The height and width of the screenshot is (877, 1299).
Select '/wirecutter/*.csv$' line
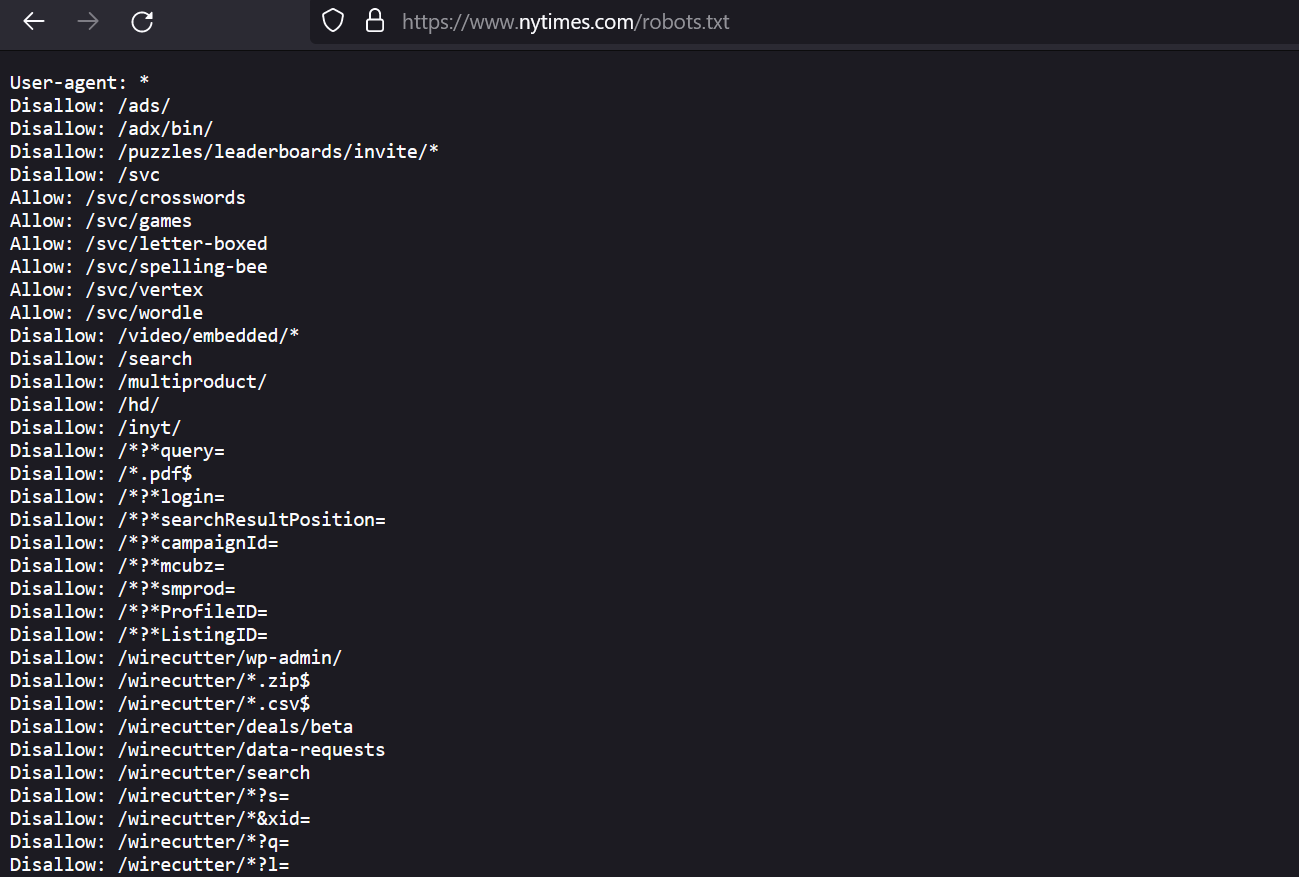click(x=160, y=703)
